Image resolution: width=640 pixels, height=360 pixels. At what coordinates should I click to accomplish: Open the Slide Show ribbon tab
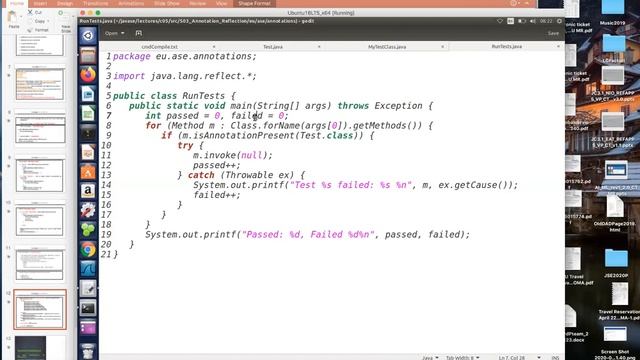pyautogui.click(x=167, y=3)
